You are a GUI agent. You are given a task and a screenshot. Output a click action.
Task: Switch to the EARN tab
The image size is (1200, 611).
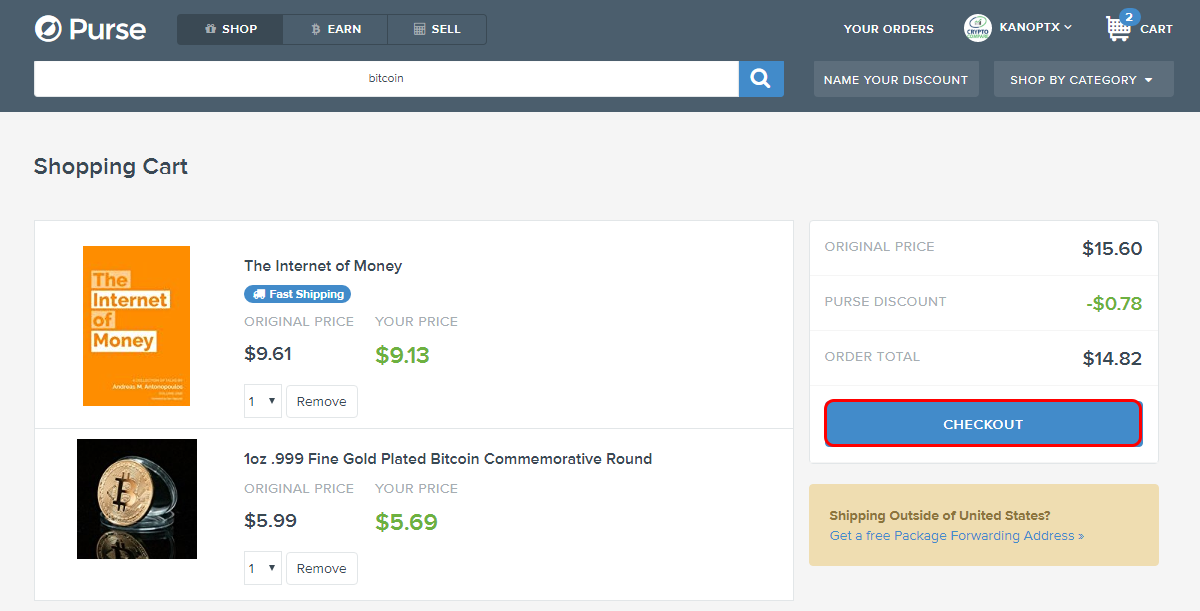click(335, 29)
